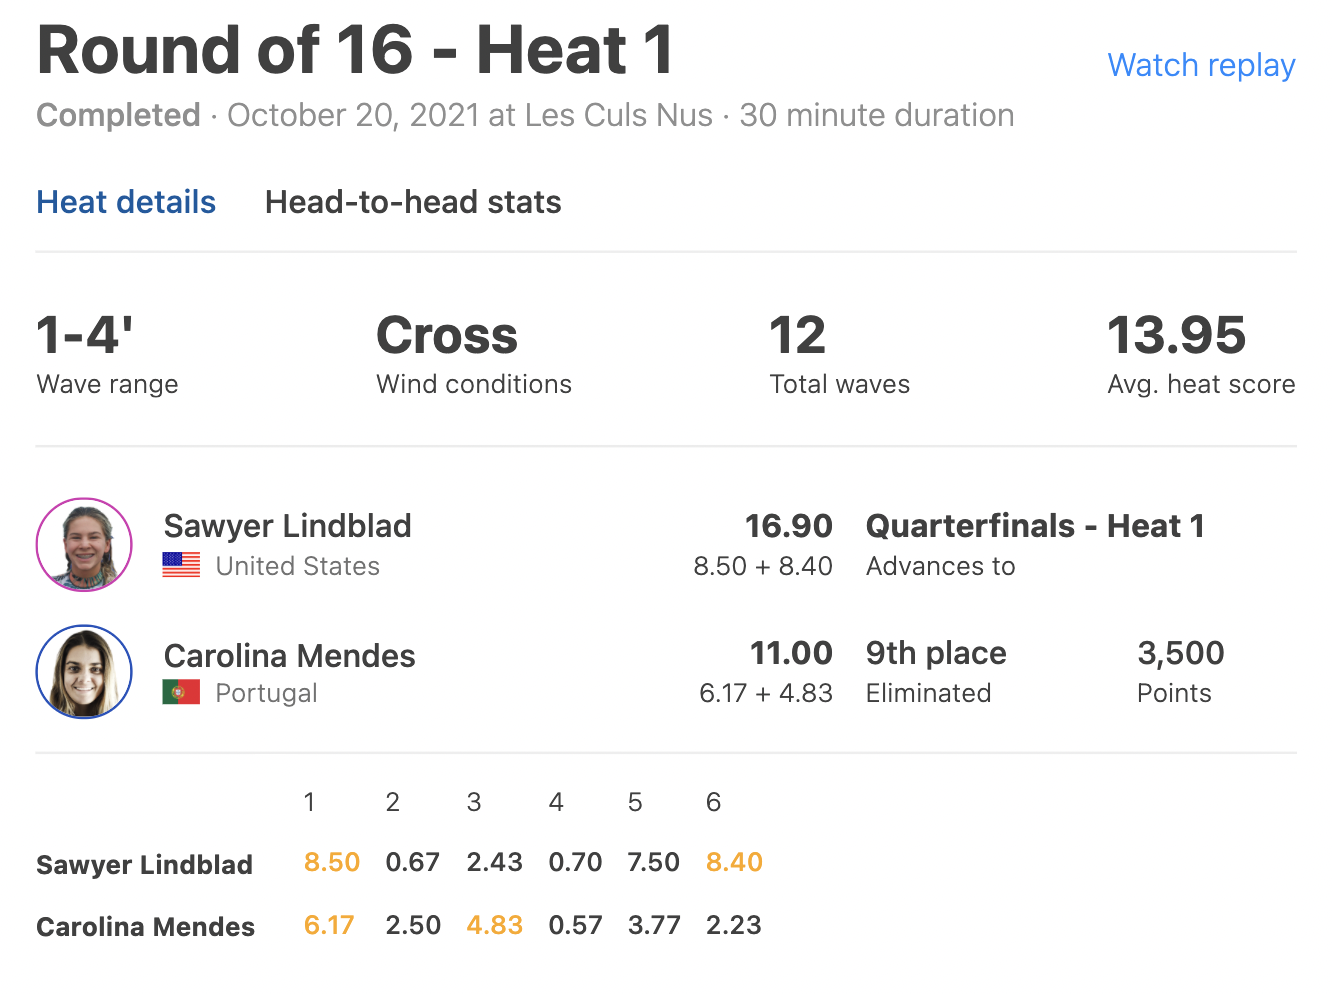Open the Watch replay link
The width and height of the screenshot is (1332, 994).
coord(1201,66)
